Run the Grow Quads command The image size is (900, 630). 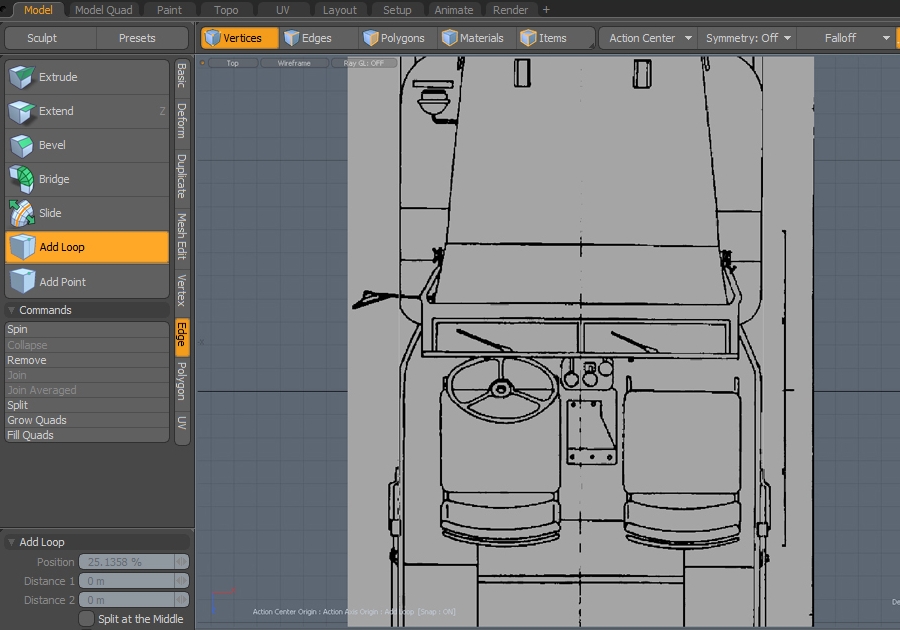[x=87, y=420]
